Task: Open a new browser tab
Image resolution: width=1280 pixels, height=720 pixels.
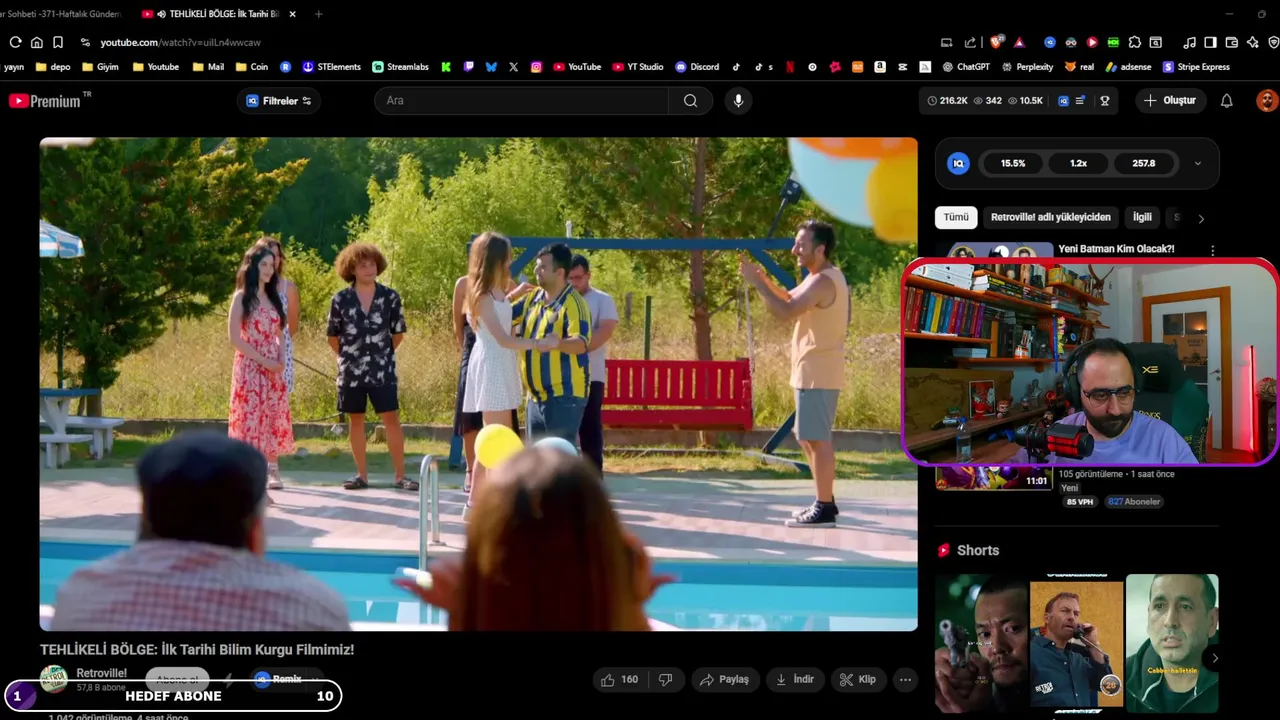Action: tap(319, 14)
